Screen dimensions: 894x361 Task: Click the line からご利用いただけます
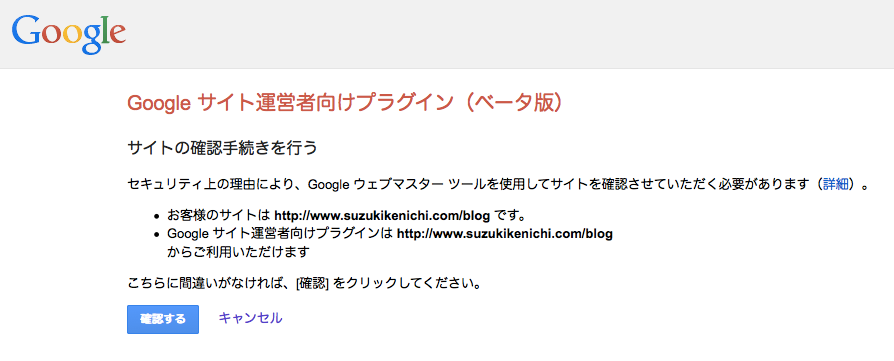(x=238, y=251)
